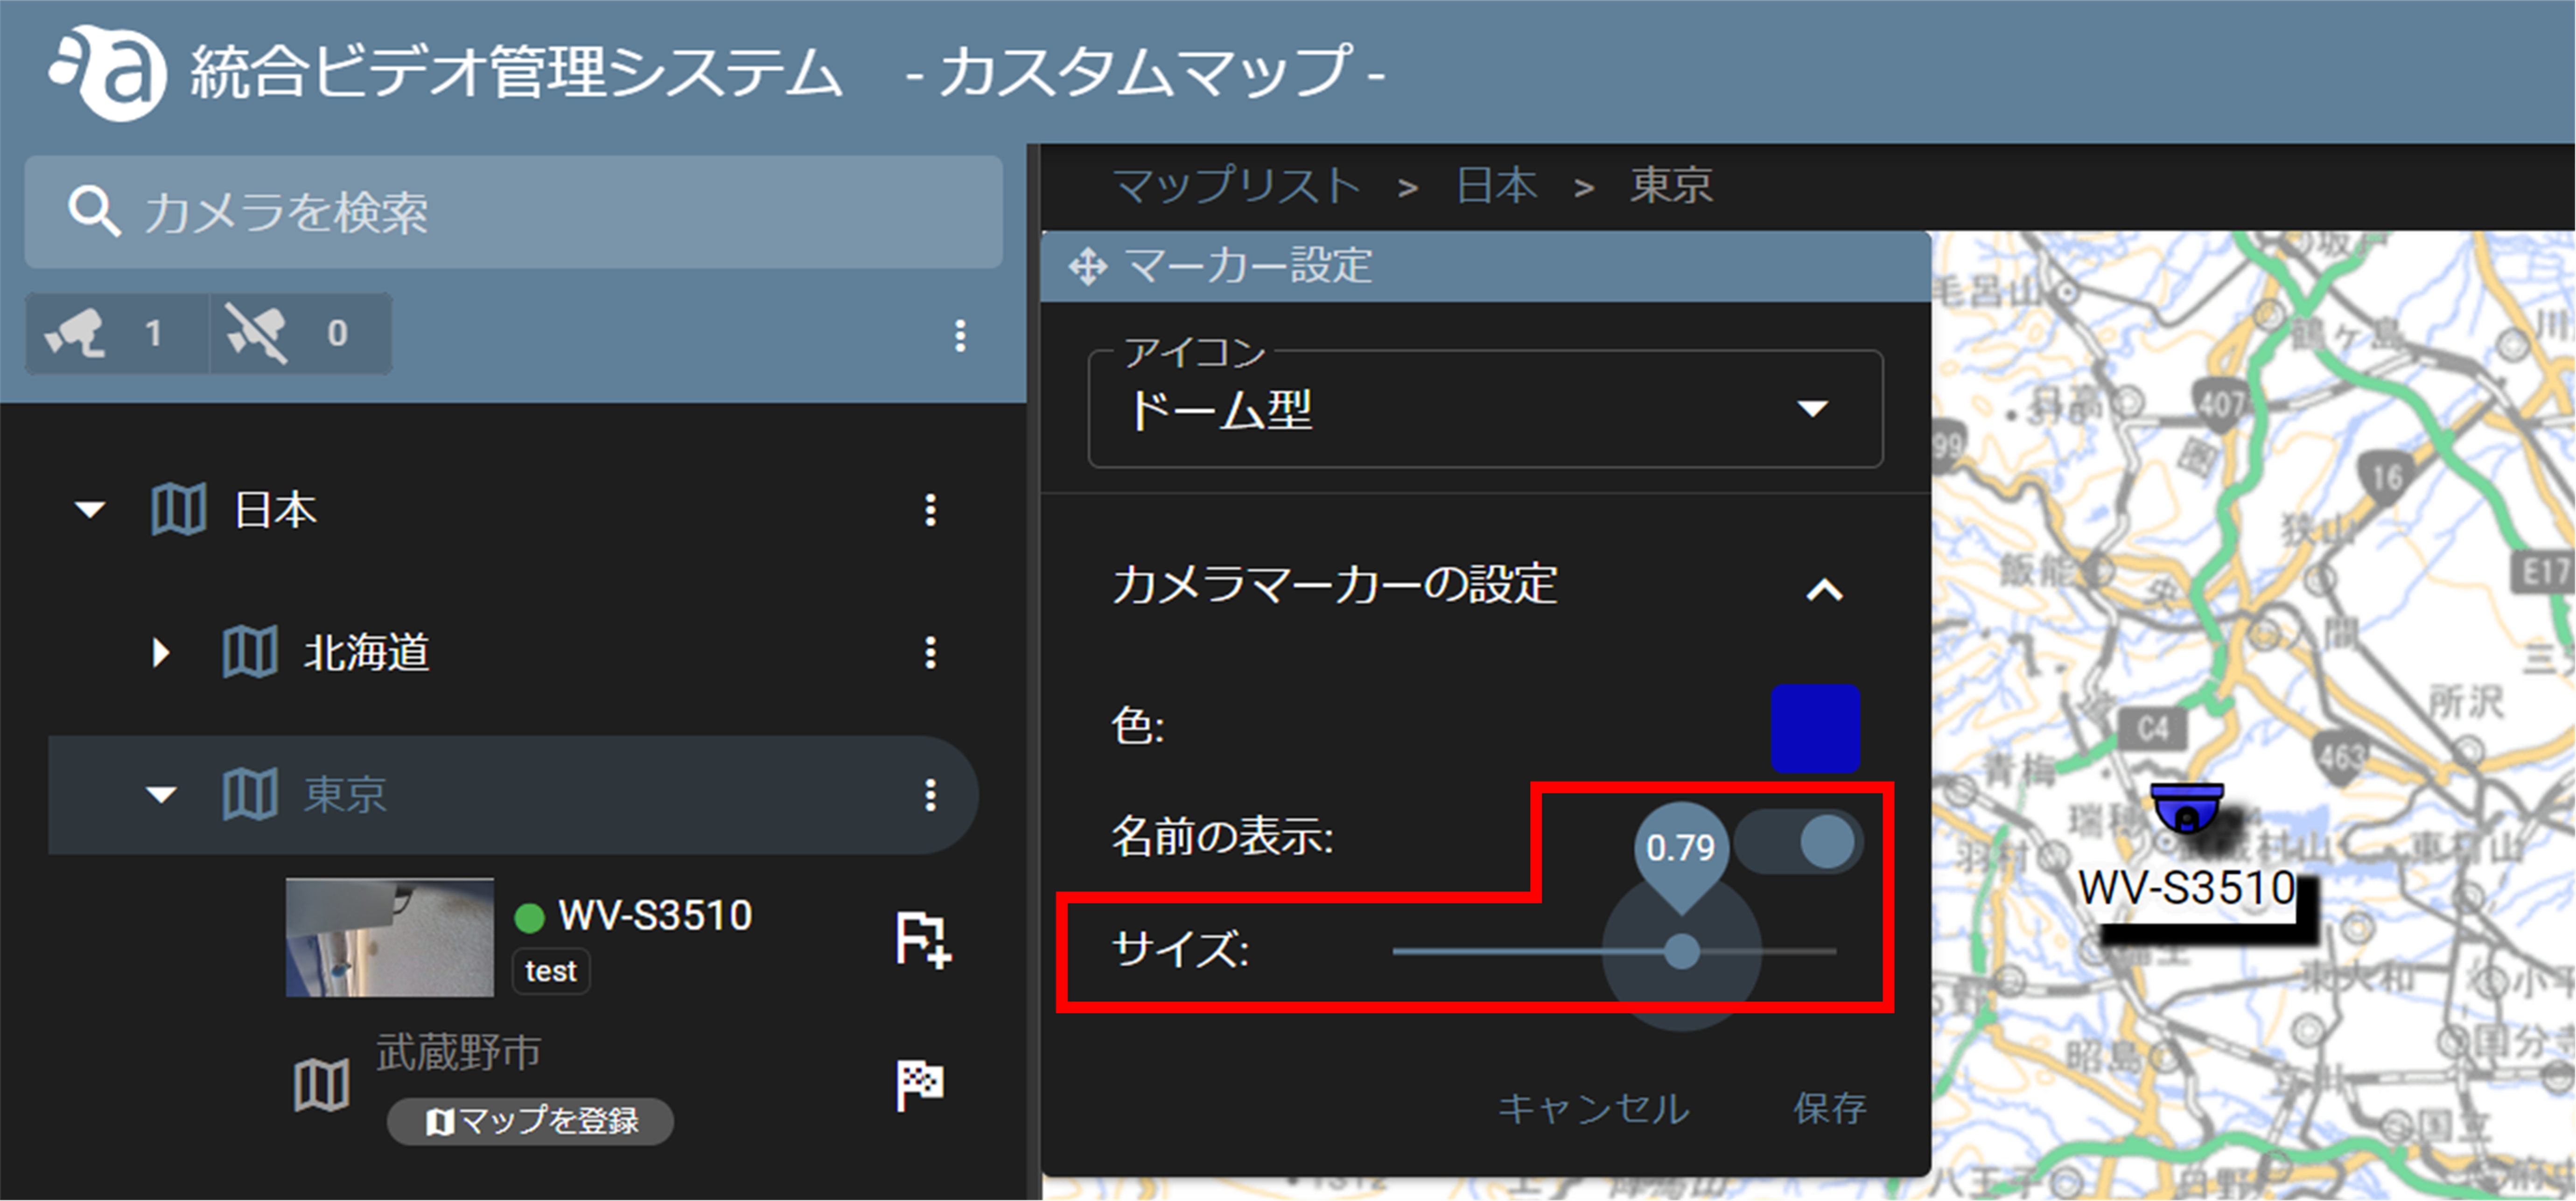Collapse the 東京 tree node

161,795
